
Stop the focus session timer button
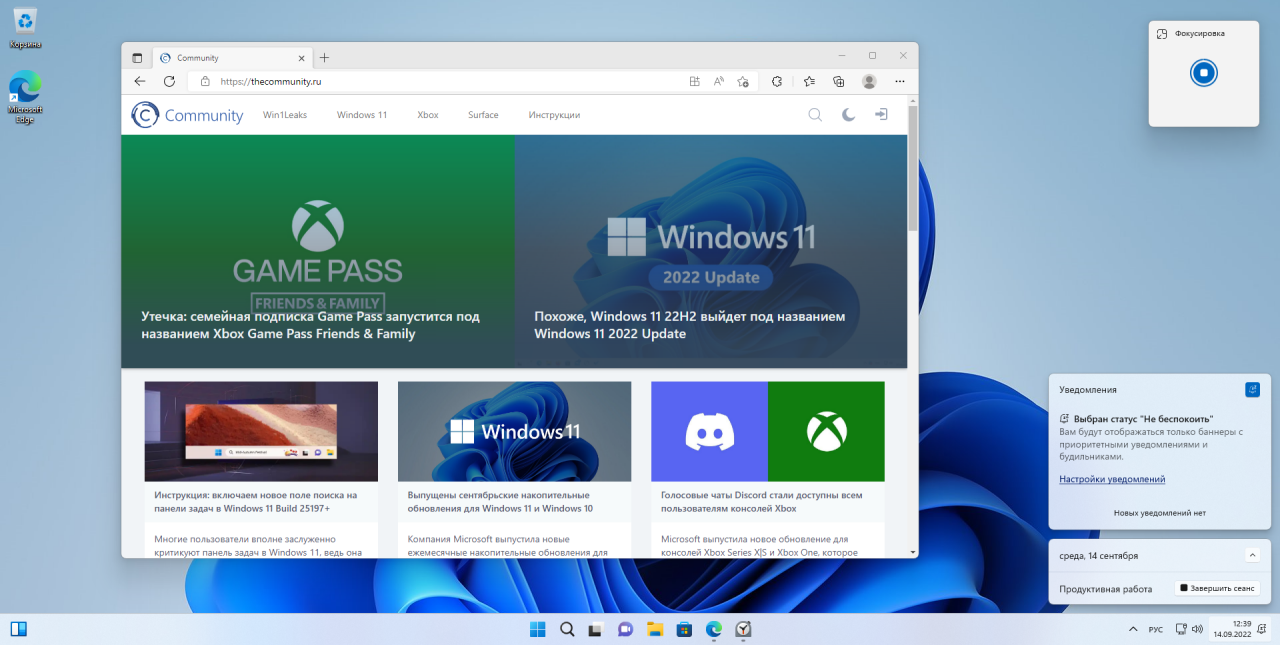tap(1204, 72)
